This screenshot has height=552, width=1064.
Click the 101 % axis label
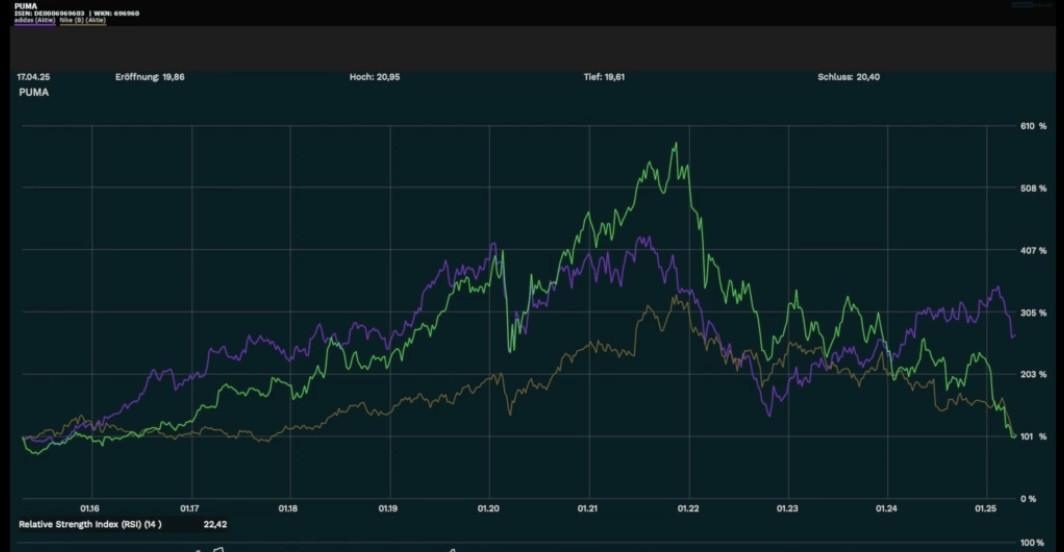[1033, 437]
